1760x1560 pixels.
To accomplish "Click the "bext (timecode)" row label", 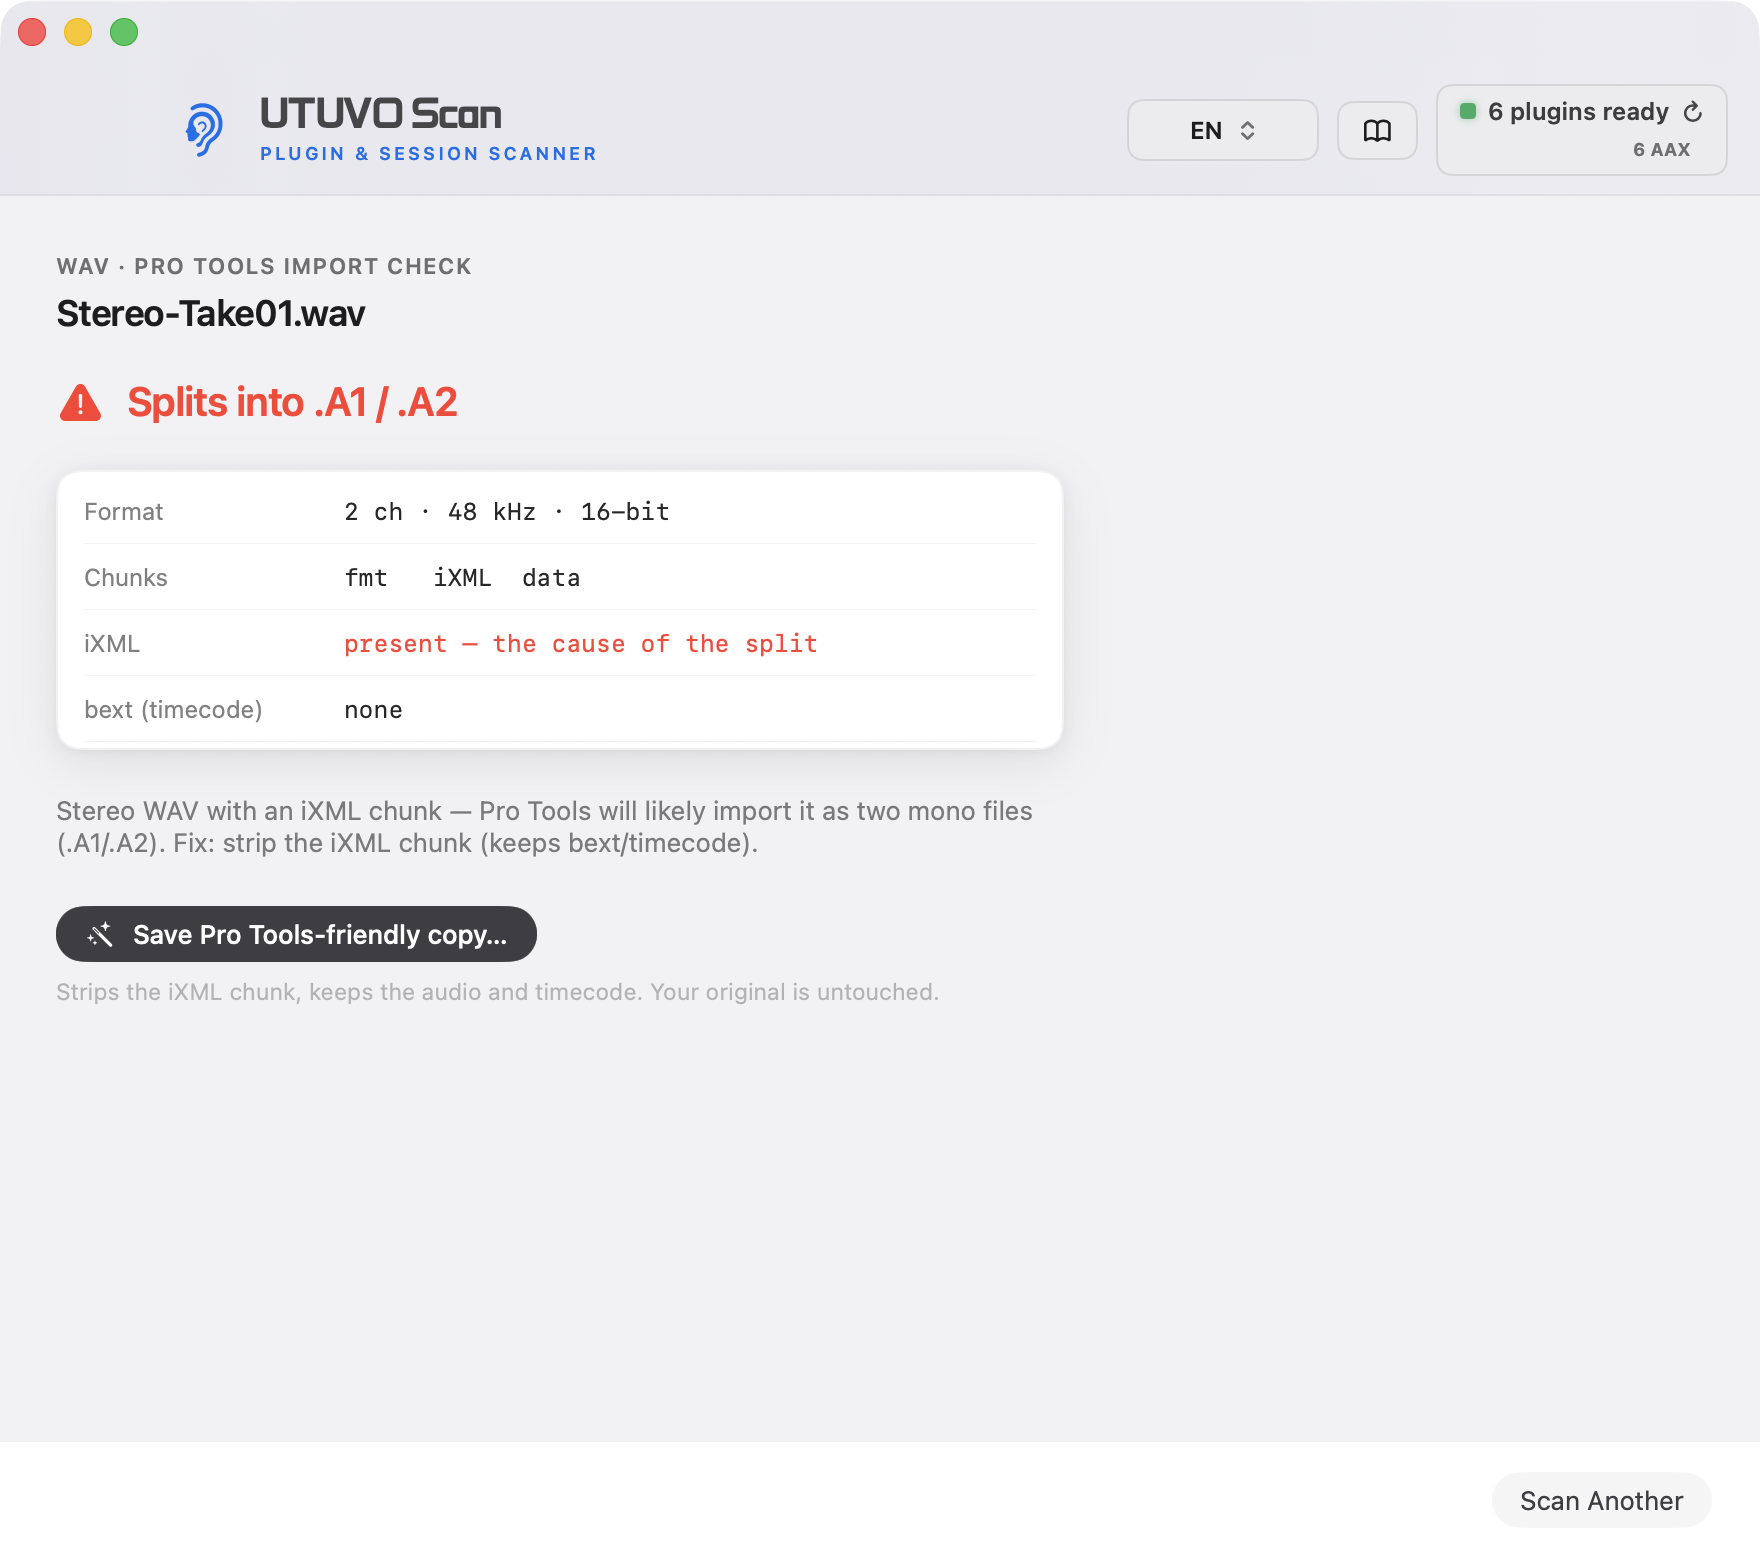I will click(174, 710).
